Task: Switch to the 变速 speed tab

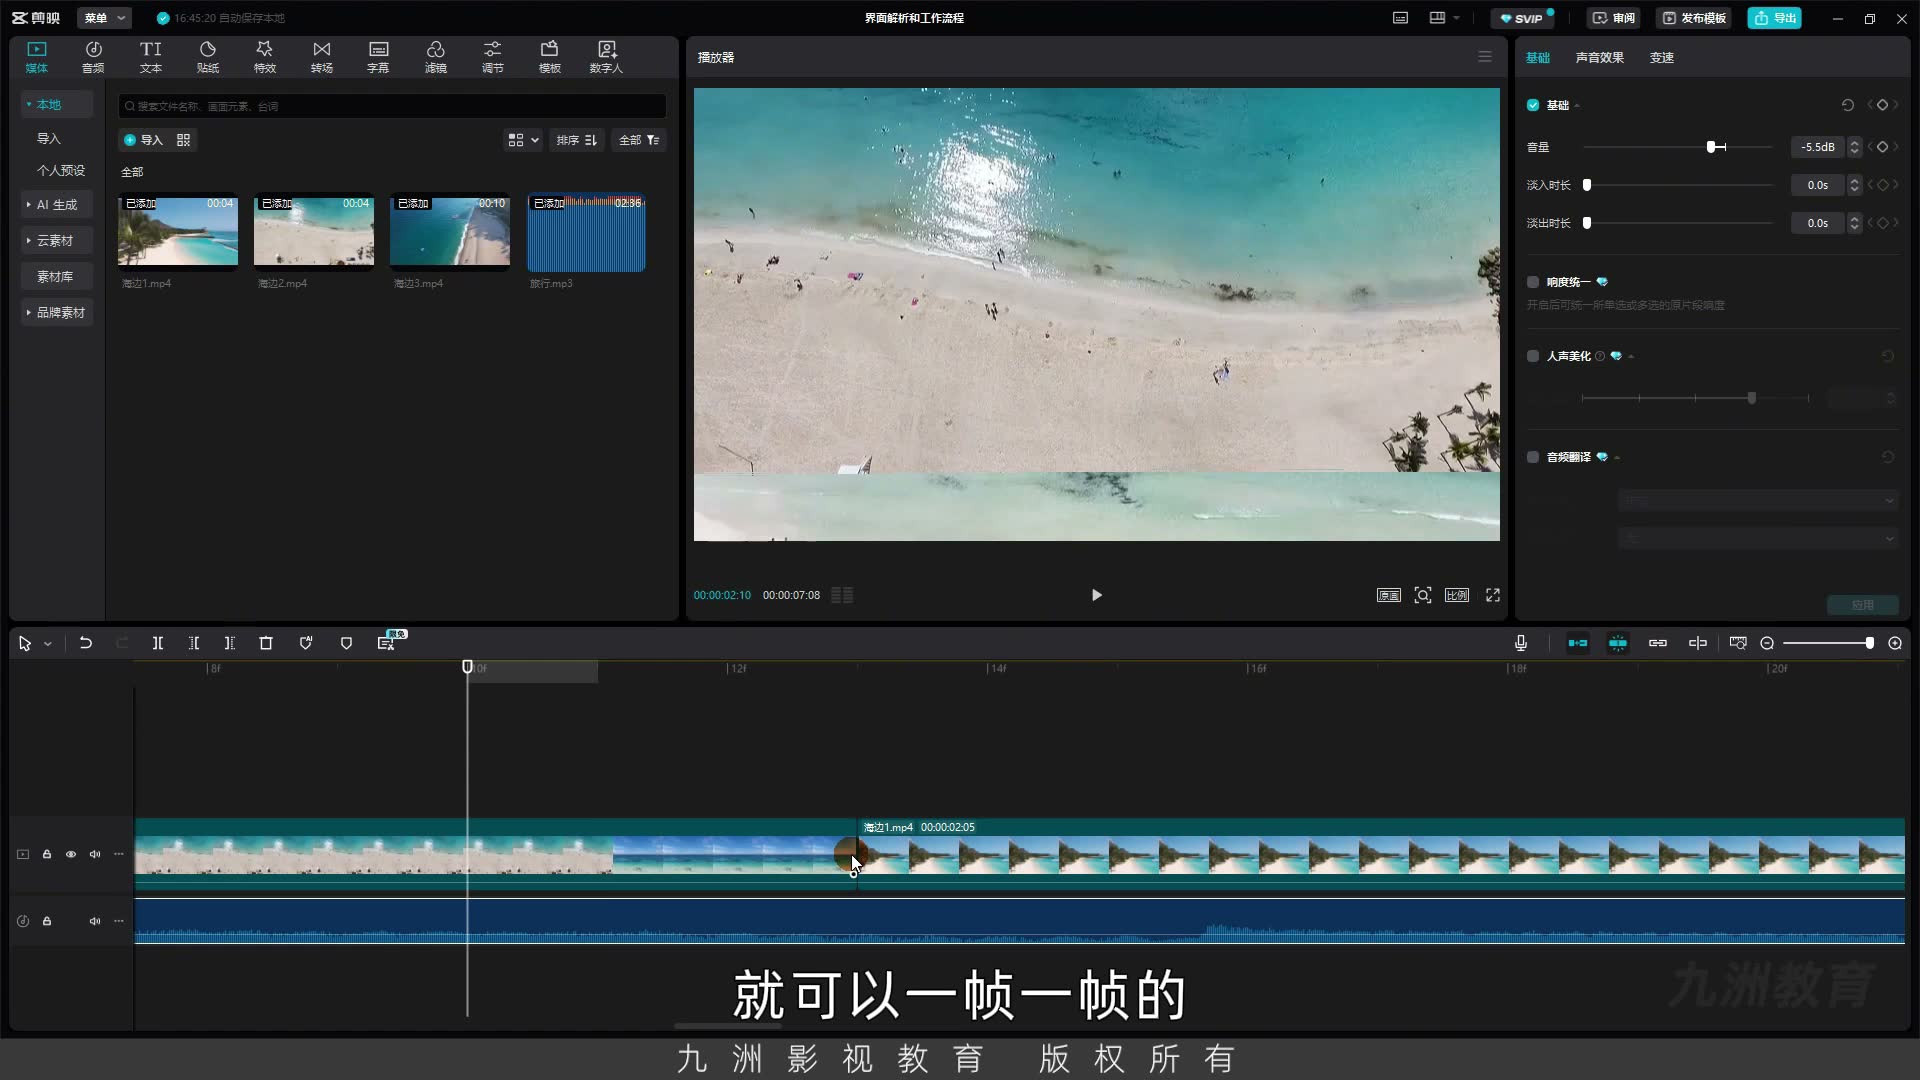Action: (1661, 57)
